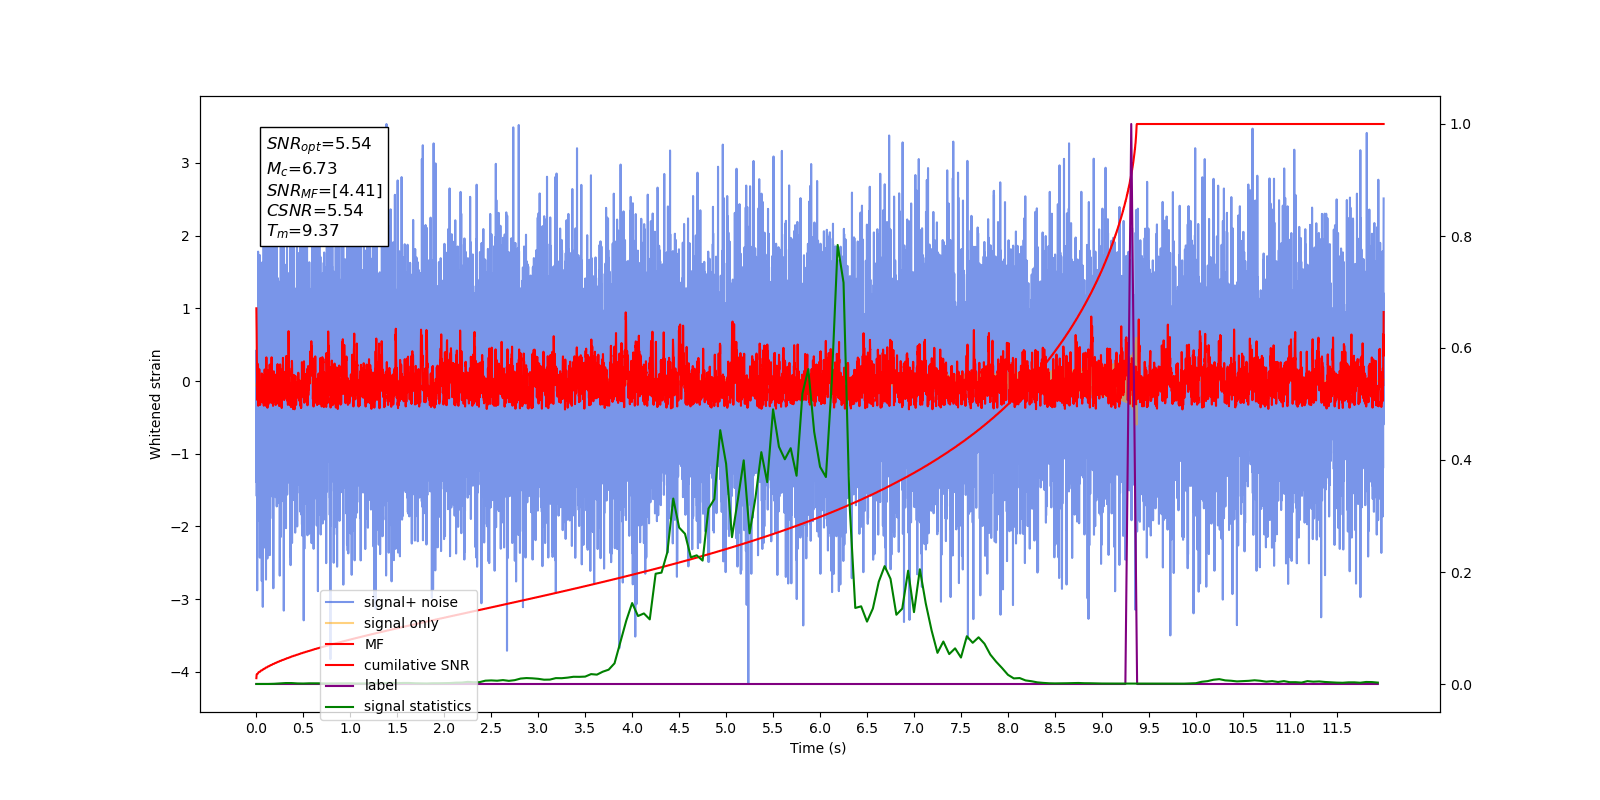Click the 4.0 x-axis tick label
The width and height of the screenshot is (1600, 800).
[632, 728]
